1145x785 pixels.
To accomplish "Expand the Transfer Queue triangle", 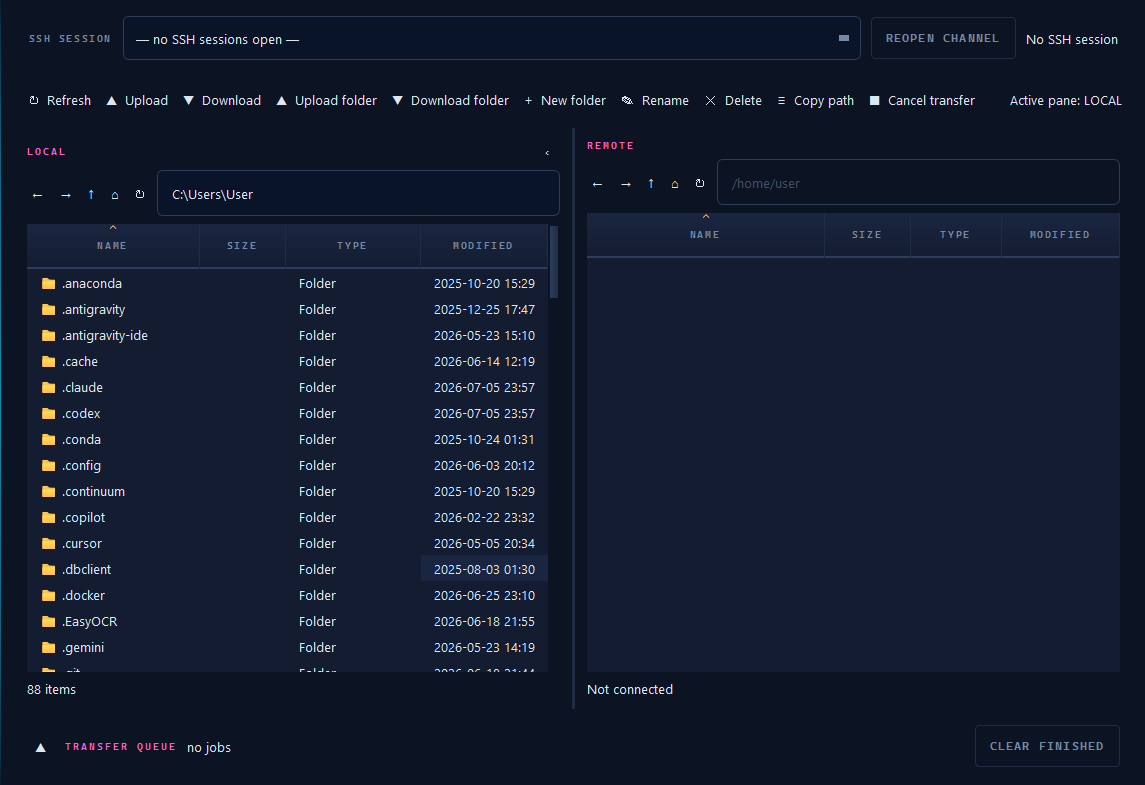I will (41, 747).
